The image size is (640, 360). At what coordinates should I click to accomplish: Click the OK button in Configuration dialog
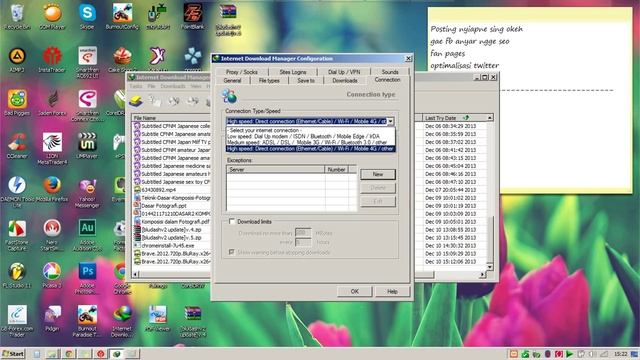[354, 291]
